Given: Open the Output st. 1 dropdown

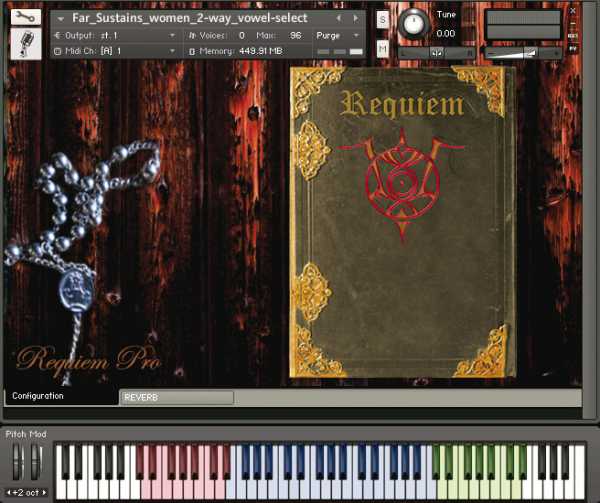Looking at the screenshot, I should click(173, 36).
